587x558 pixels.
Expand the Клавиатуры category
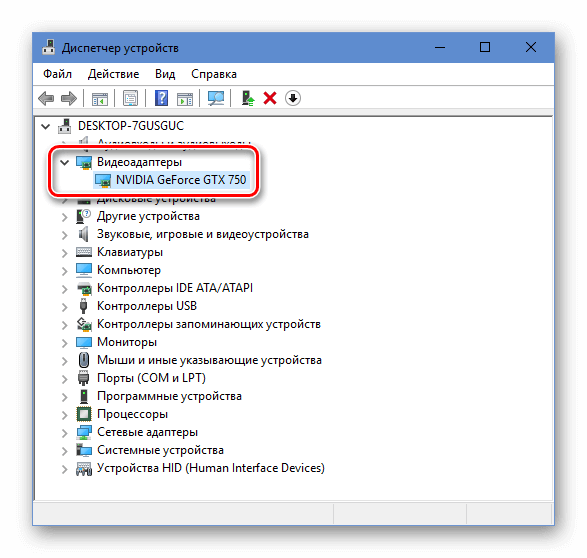[x=65, y=253]
